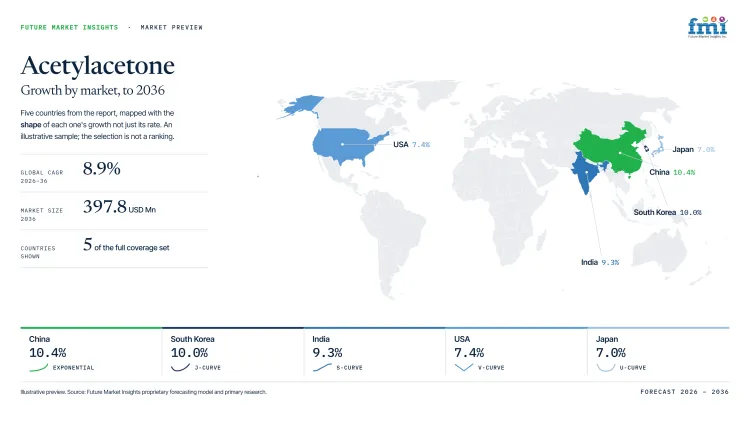Click the Japan islands on the map

pyautogui.click(x=658, y=146)
